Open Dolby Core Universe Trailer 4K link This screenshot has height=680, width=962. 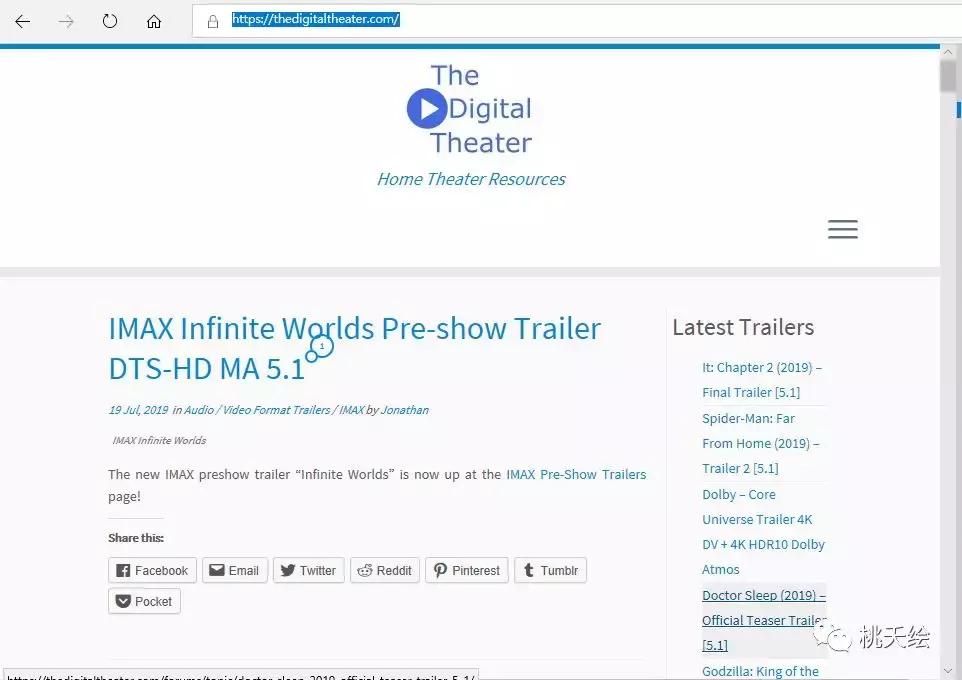(763, 531)
